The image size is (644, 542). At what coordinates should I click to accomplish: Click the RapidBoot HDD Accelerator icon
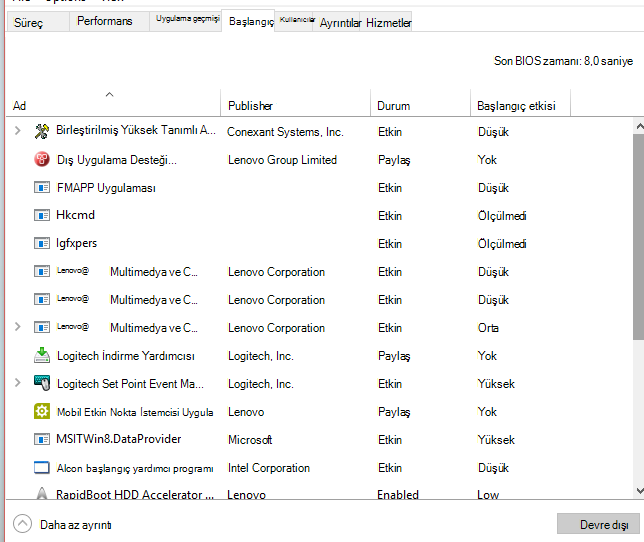[41, 493]
